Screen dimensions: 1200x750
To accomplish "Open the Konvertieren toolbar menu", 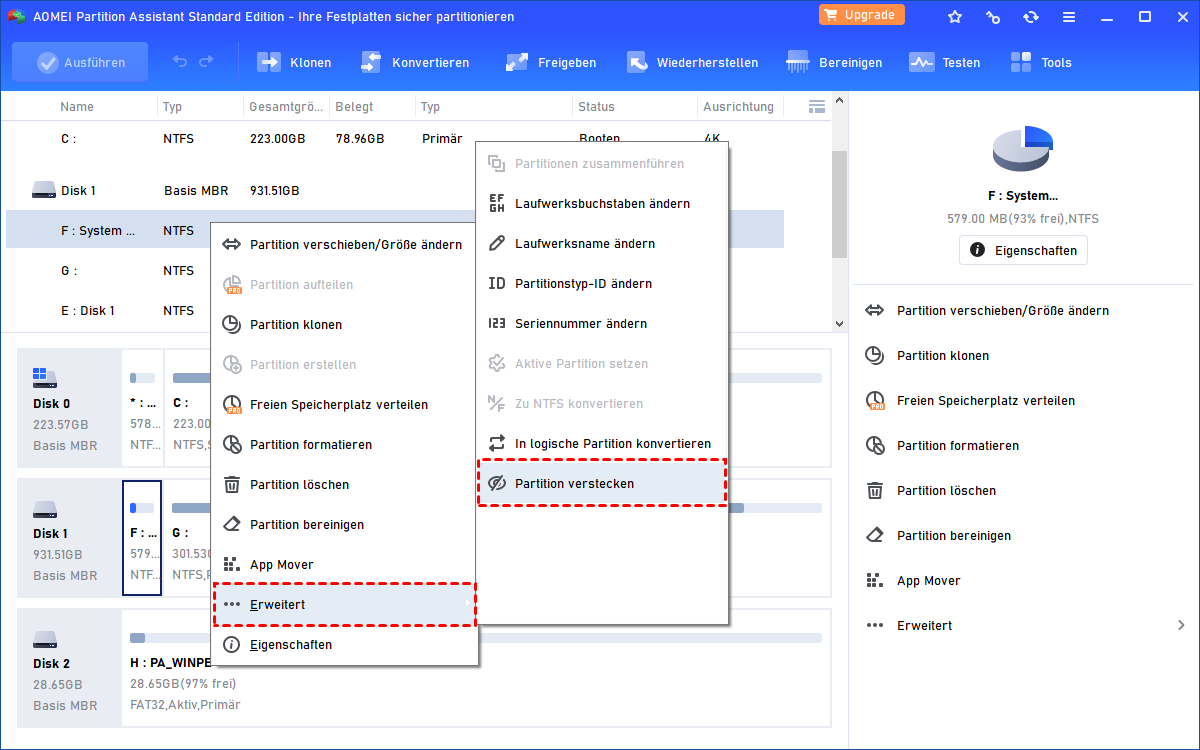I will pos(414,62).
